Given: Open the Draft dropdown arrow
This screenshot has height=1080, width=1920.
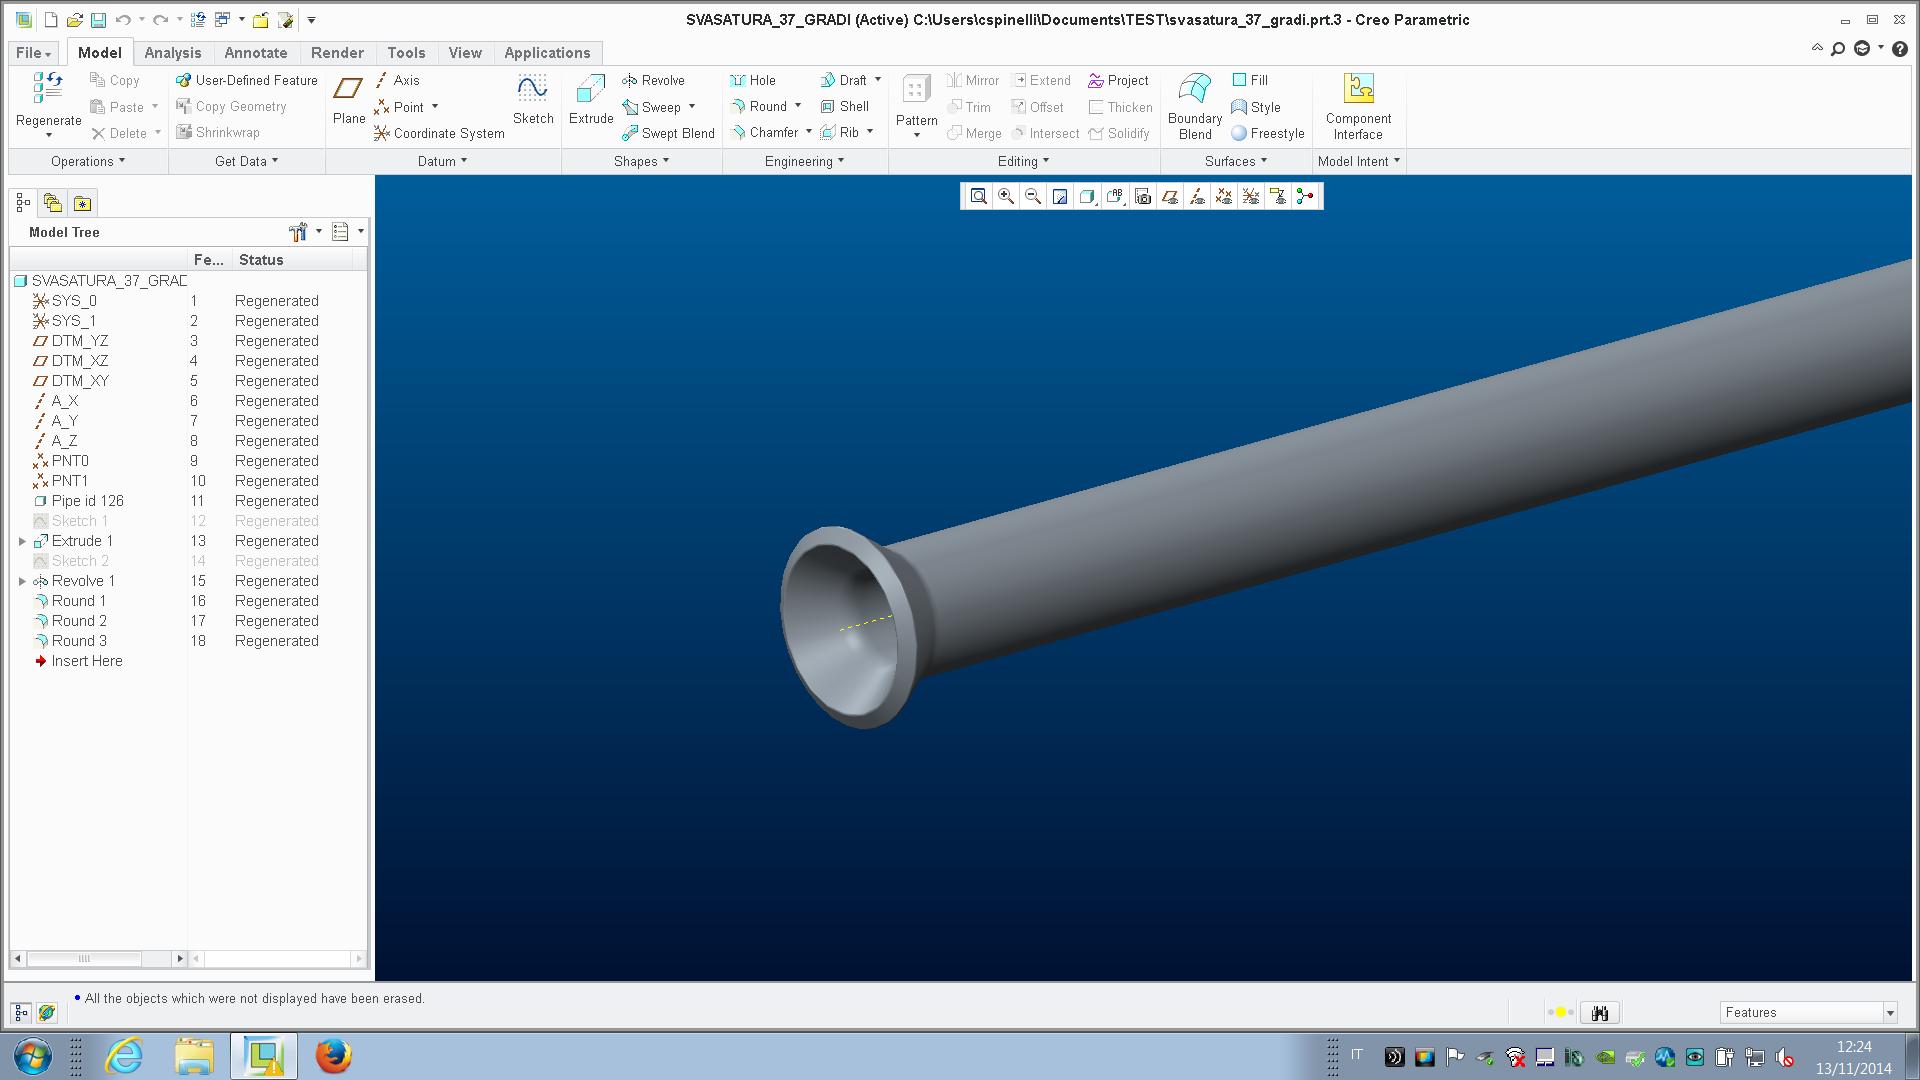Looking at the screenshot, I should point(878,80).
